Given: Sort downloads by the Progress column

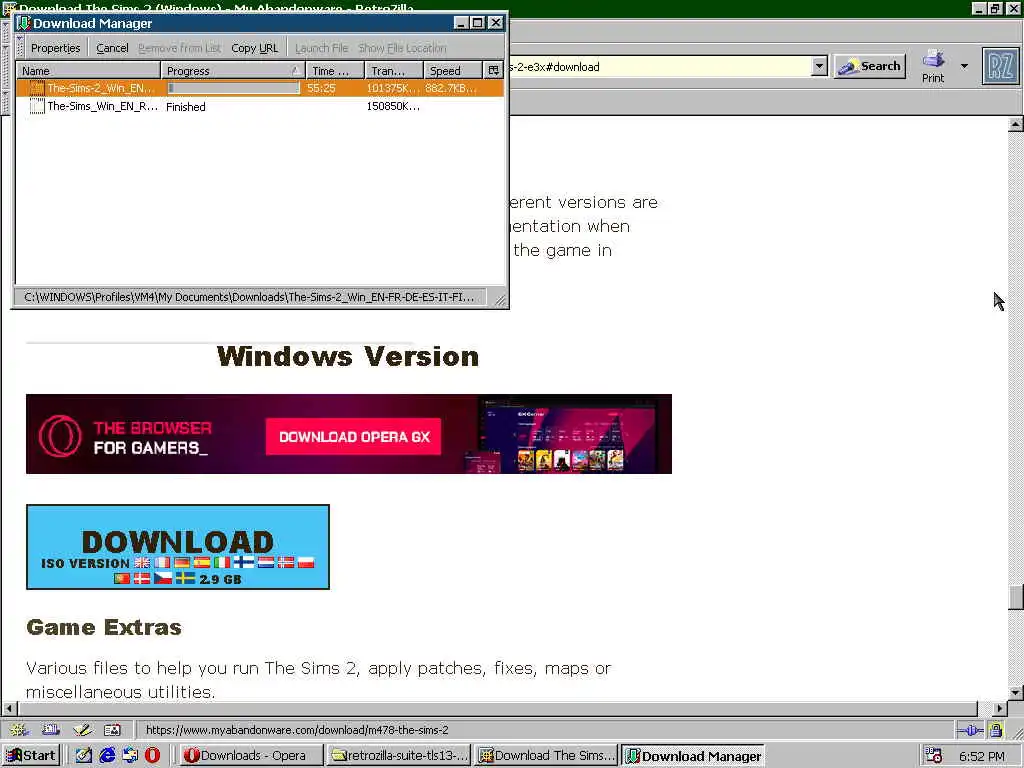Looking at the screenshot, I should [233, 71].
